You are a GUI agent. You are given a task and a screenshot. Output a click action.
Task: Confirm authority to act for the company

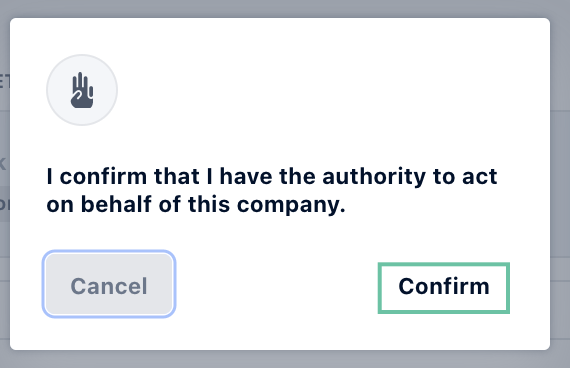pos(443,288)
